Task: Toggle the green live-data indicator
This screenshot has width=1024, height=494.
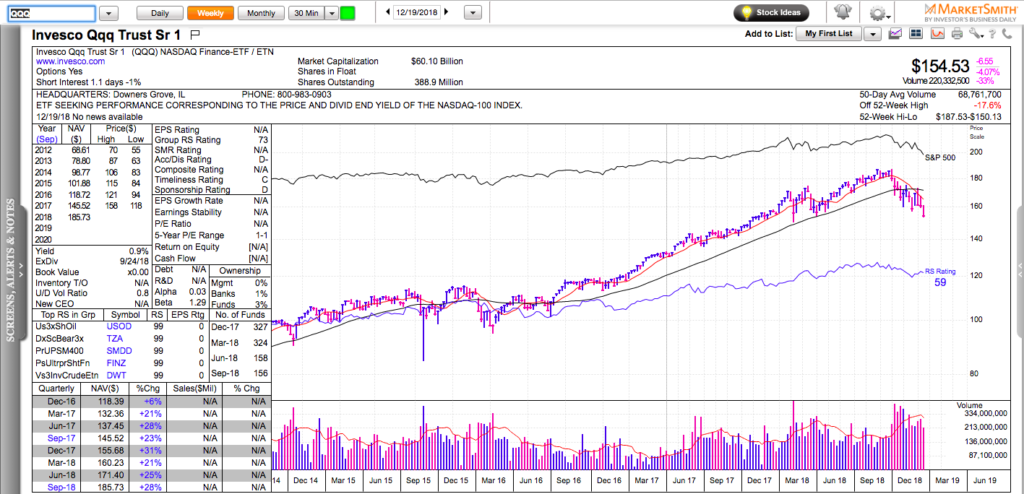Action: point(347,13)
